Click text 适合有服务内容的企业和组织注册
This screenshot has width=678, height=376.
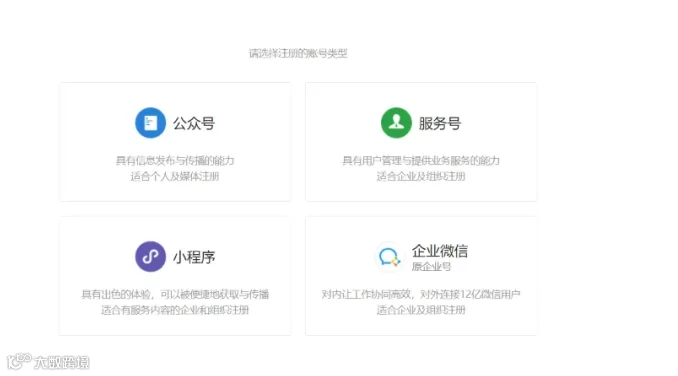[x=175, y=310]
